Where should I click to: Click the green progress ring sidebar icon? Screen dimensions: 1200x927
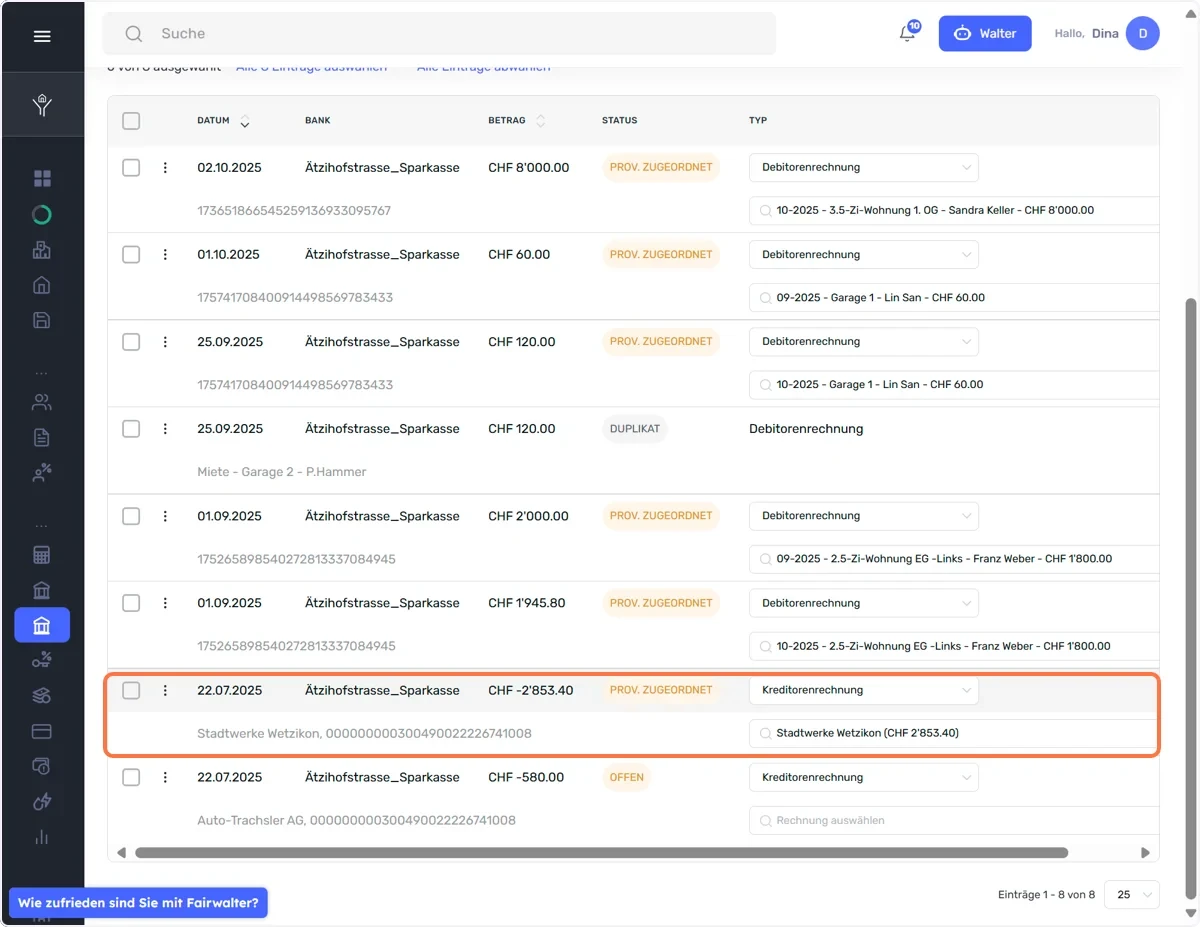pyautogui.click(x=42, y=215)
